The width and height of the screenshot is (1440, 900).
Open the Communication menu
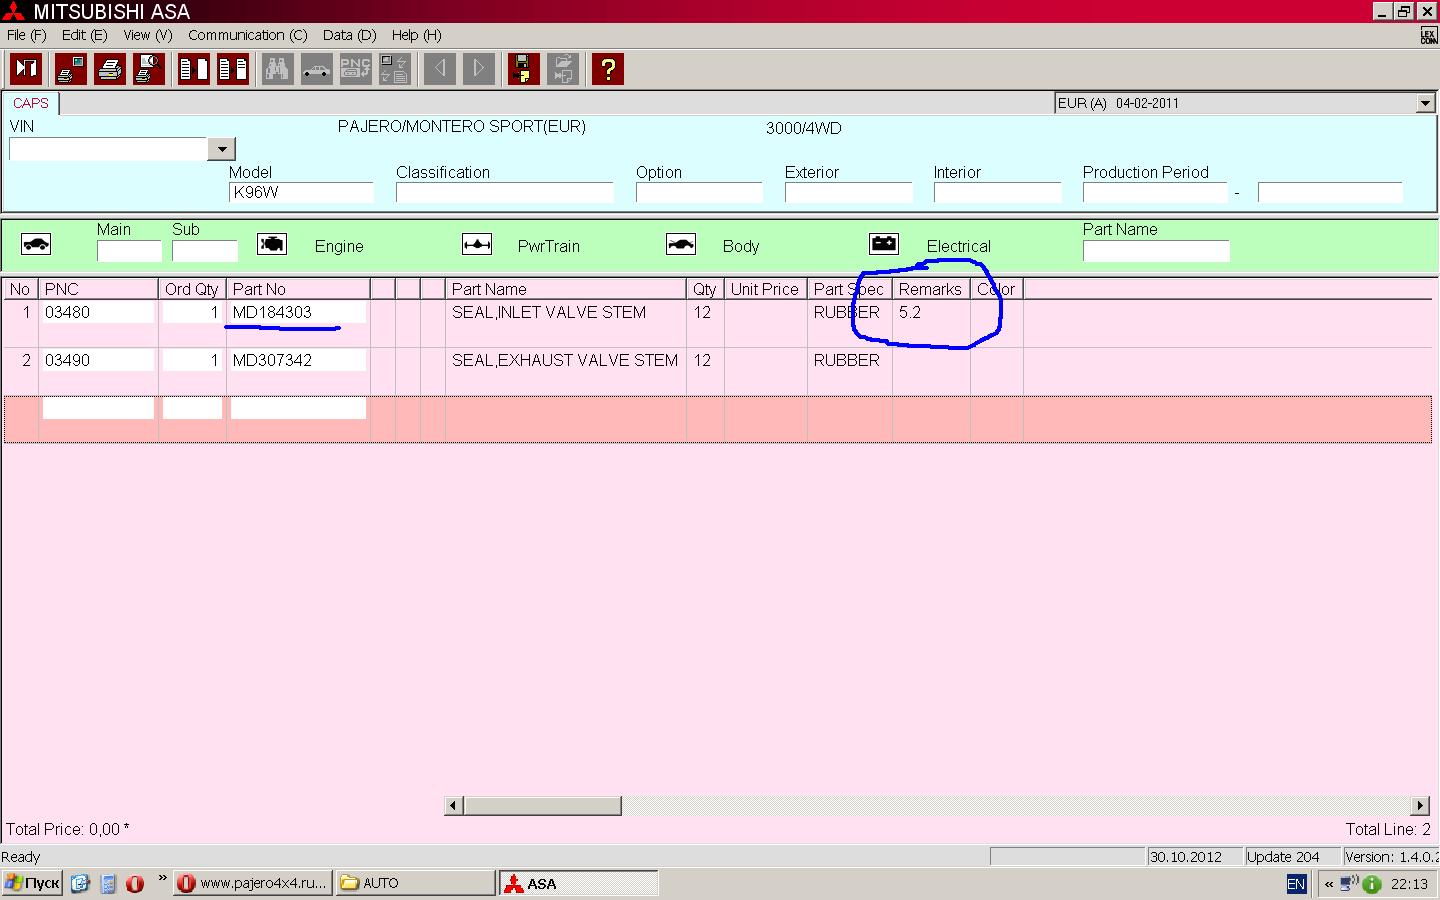coord(247,35)
